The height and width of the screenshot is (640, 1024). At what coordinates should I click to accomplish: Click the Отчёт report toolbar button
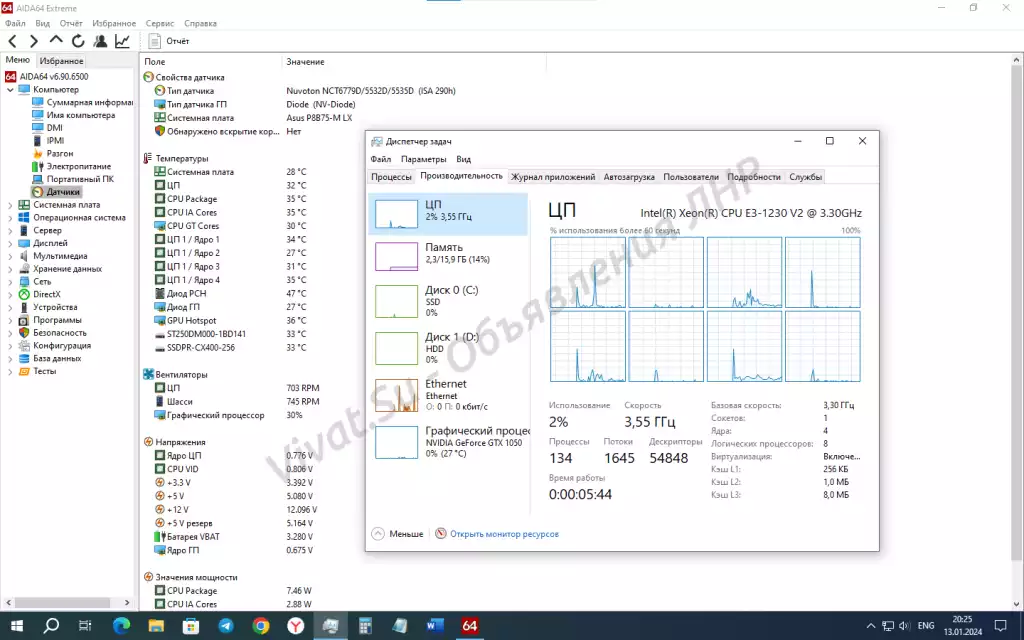pos(169,41)
